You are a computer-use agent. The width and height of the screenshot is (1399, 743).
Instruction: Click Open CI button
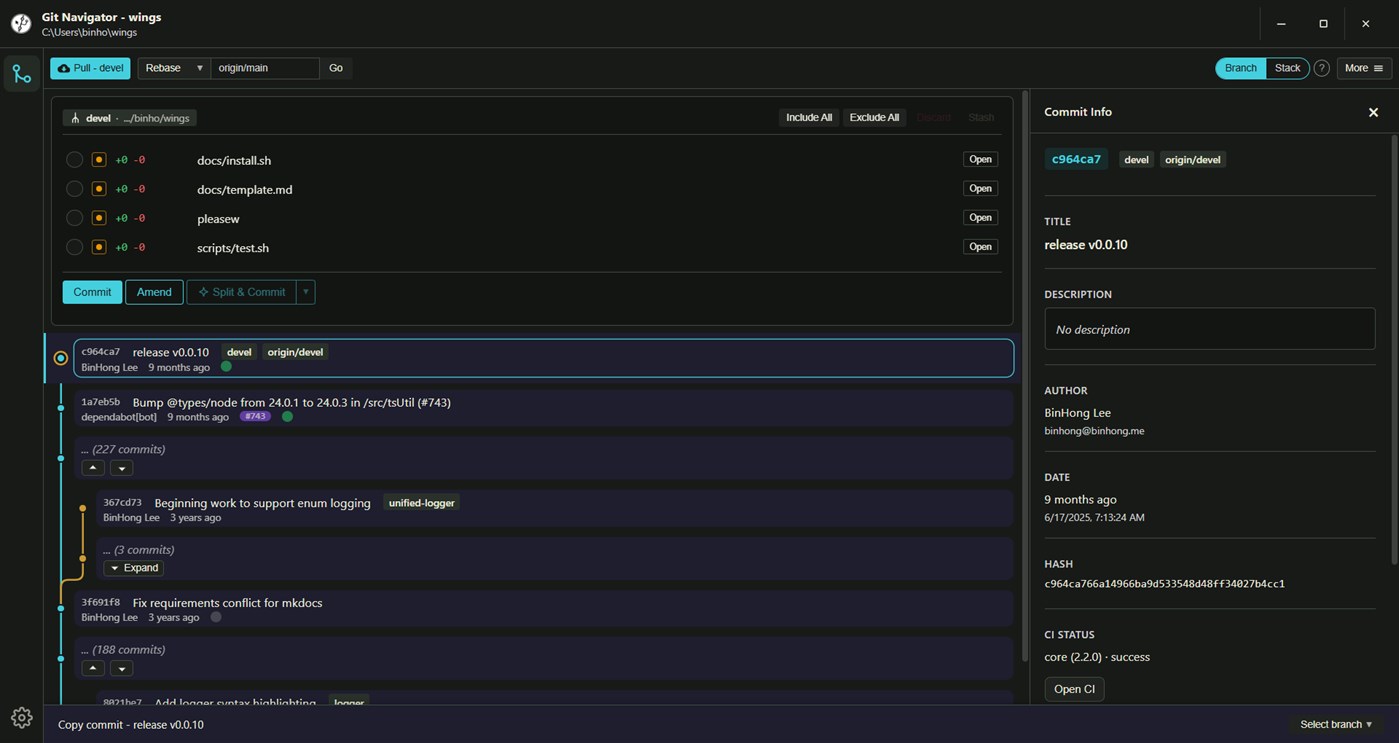(1074, 689)
